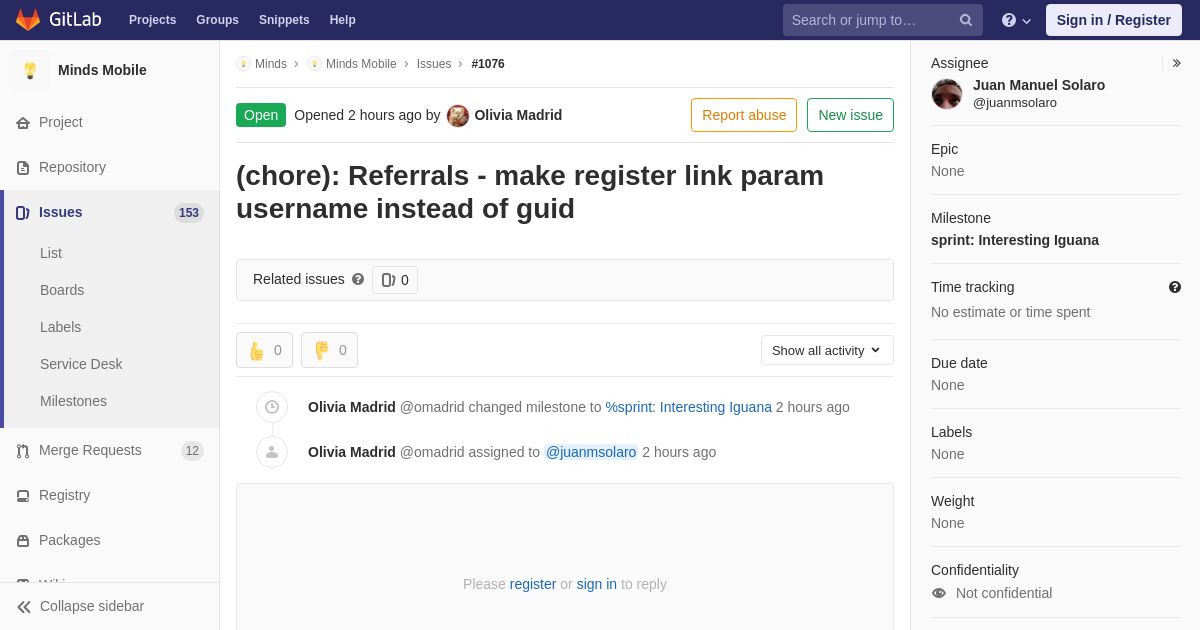The height and width of the screenshot is (630, 1200).
Task: Click the Merge Requests count badge 12
Action: point(192,451)
